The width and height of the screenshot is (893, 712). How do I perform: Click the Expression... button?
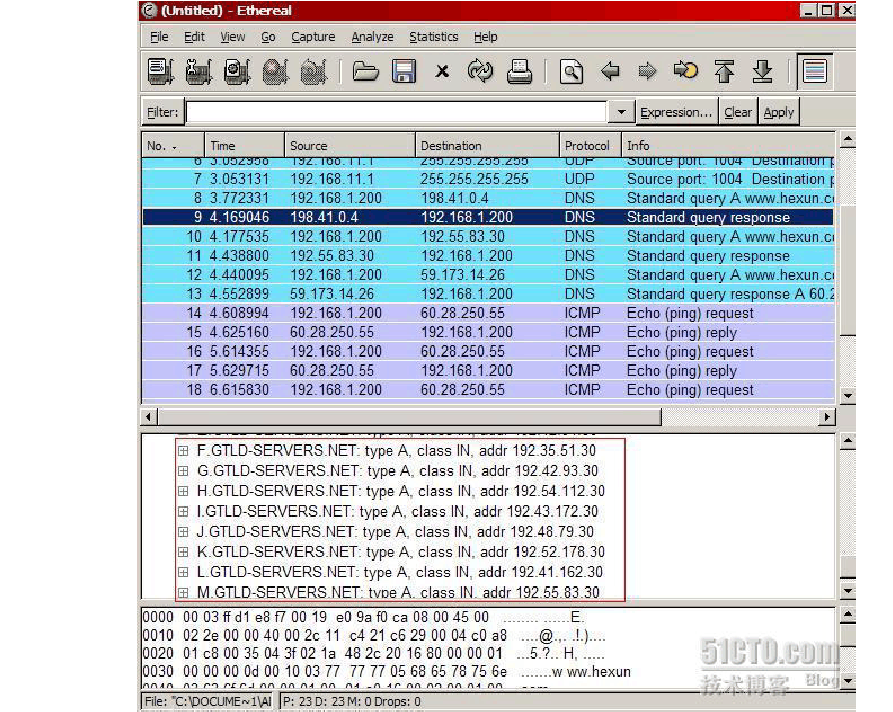pos(676,112)
